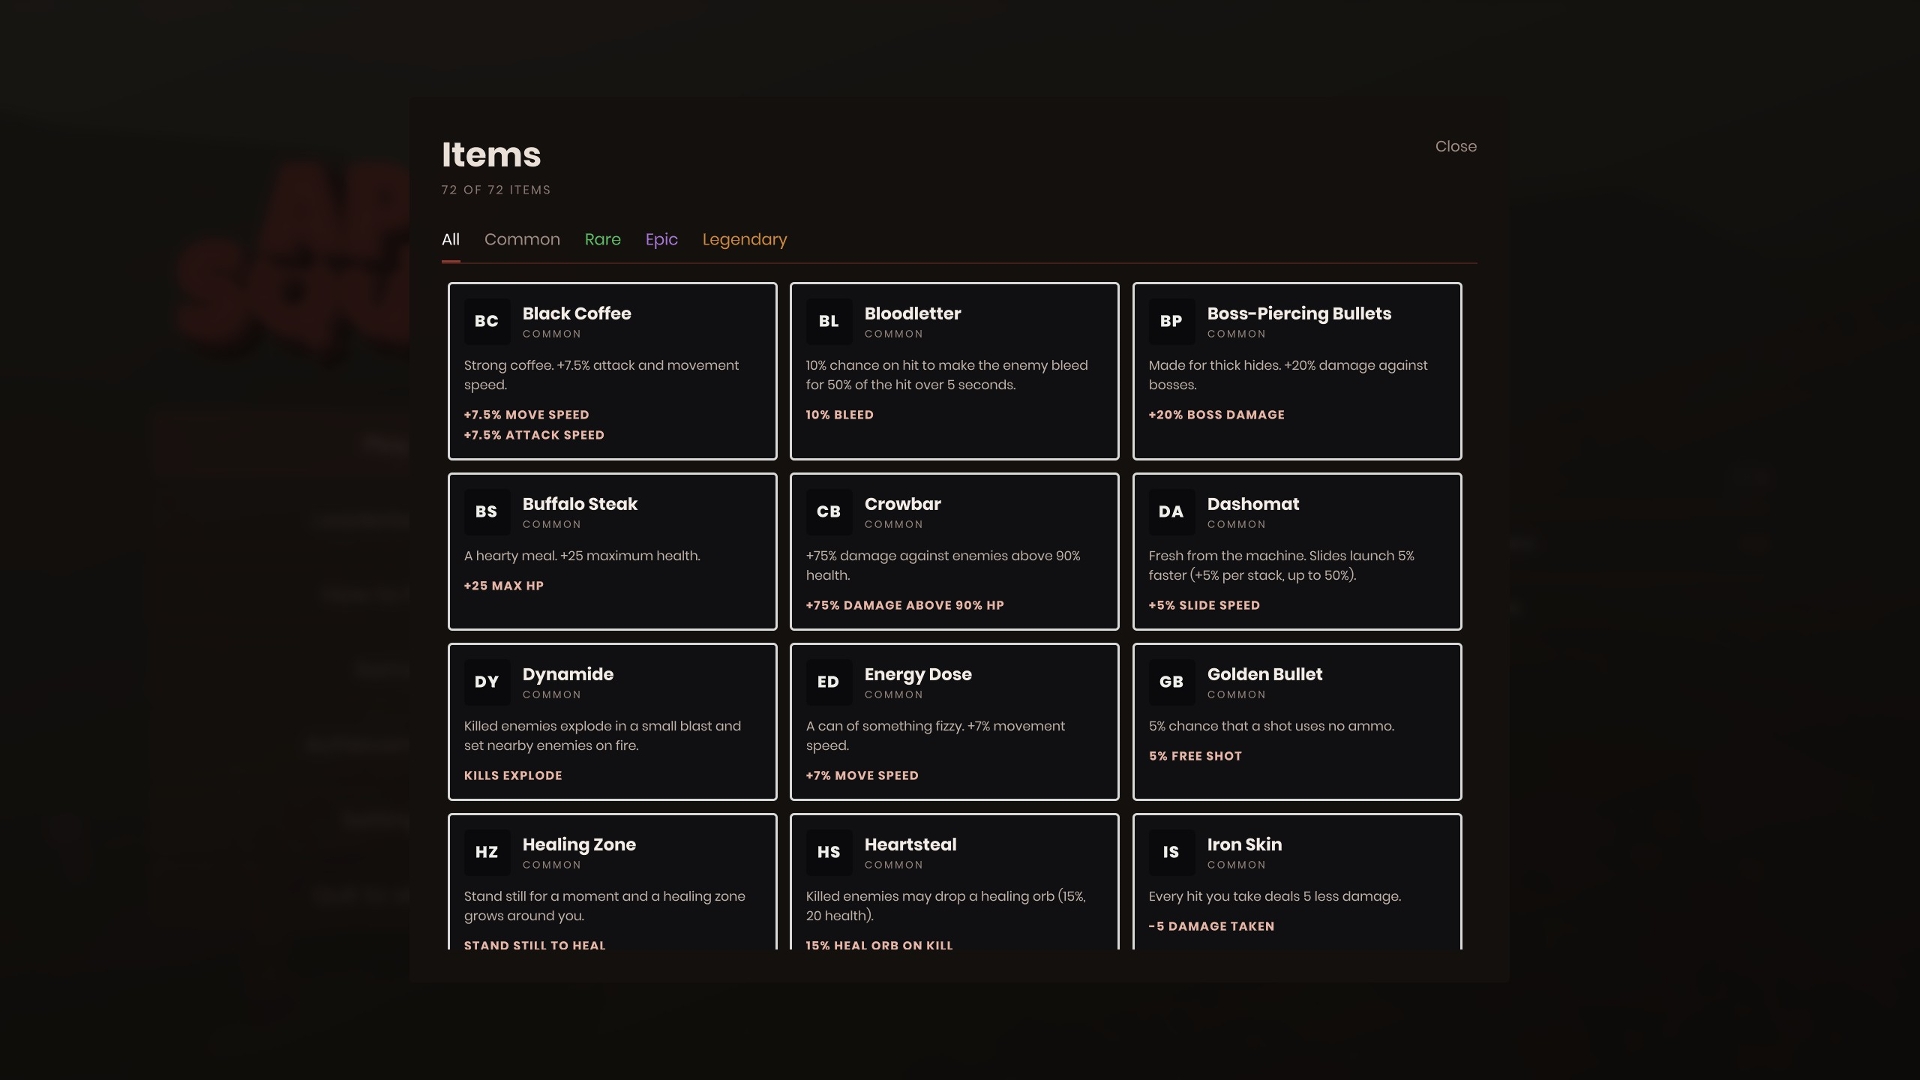Select the Dashomat +5% slide speed tag

click(1204, 605)
